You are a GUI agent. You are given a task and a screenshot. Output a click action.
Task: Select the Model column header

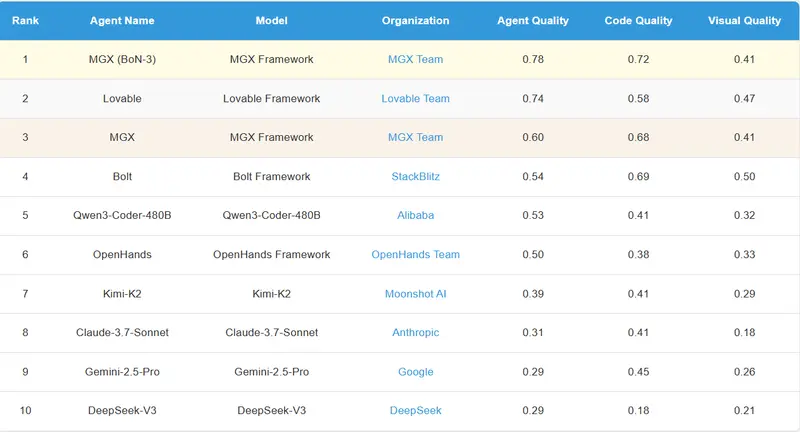(x=271, y=21)
